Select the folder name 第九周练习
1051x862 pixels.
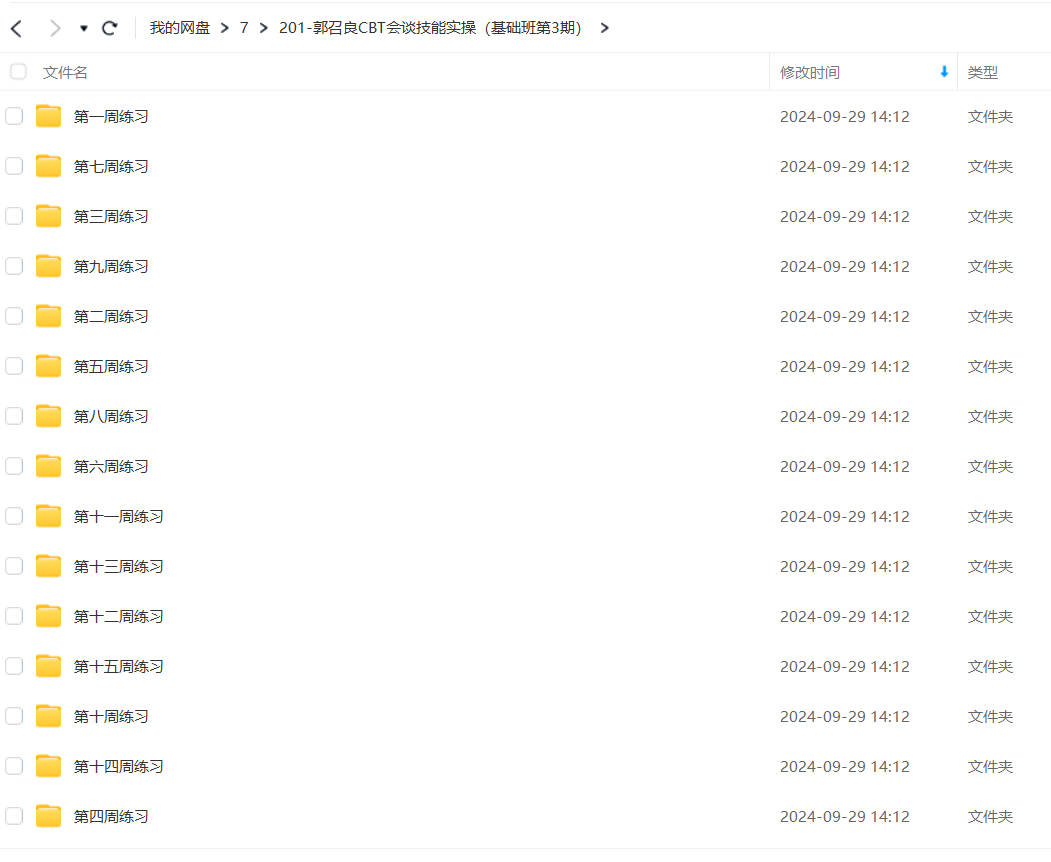coord(111,266)
